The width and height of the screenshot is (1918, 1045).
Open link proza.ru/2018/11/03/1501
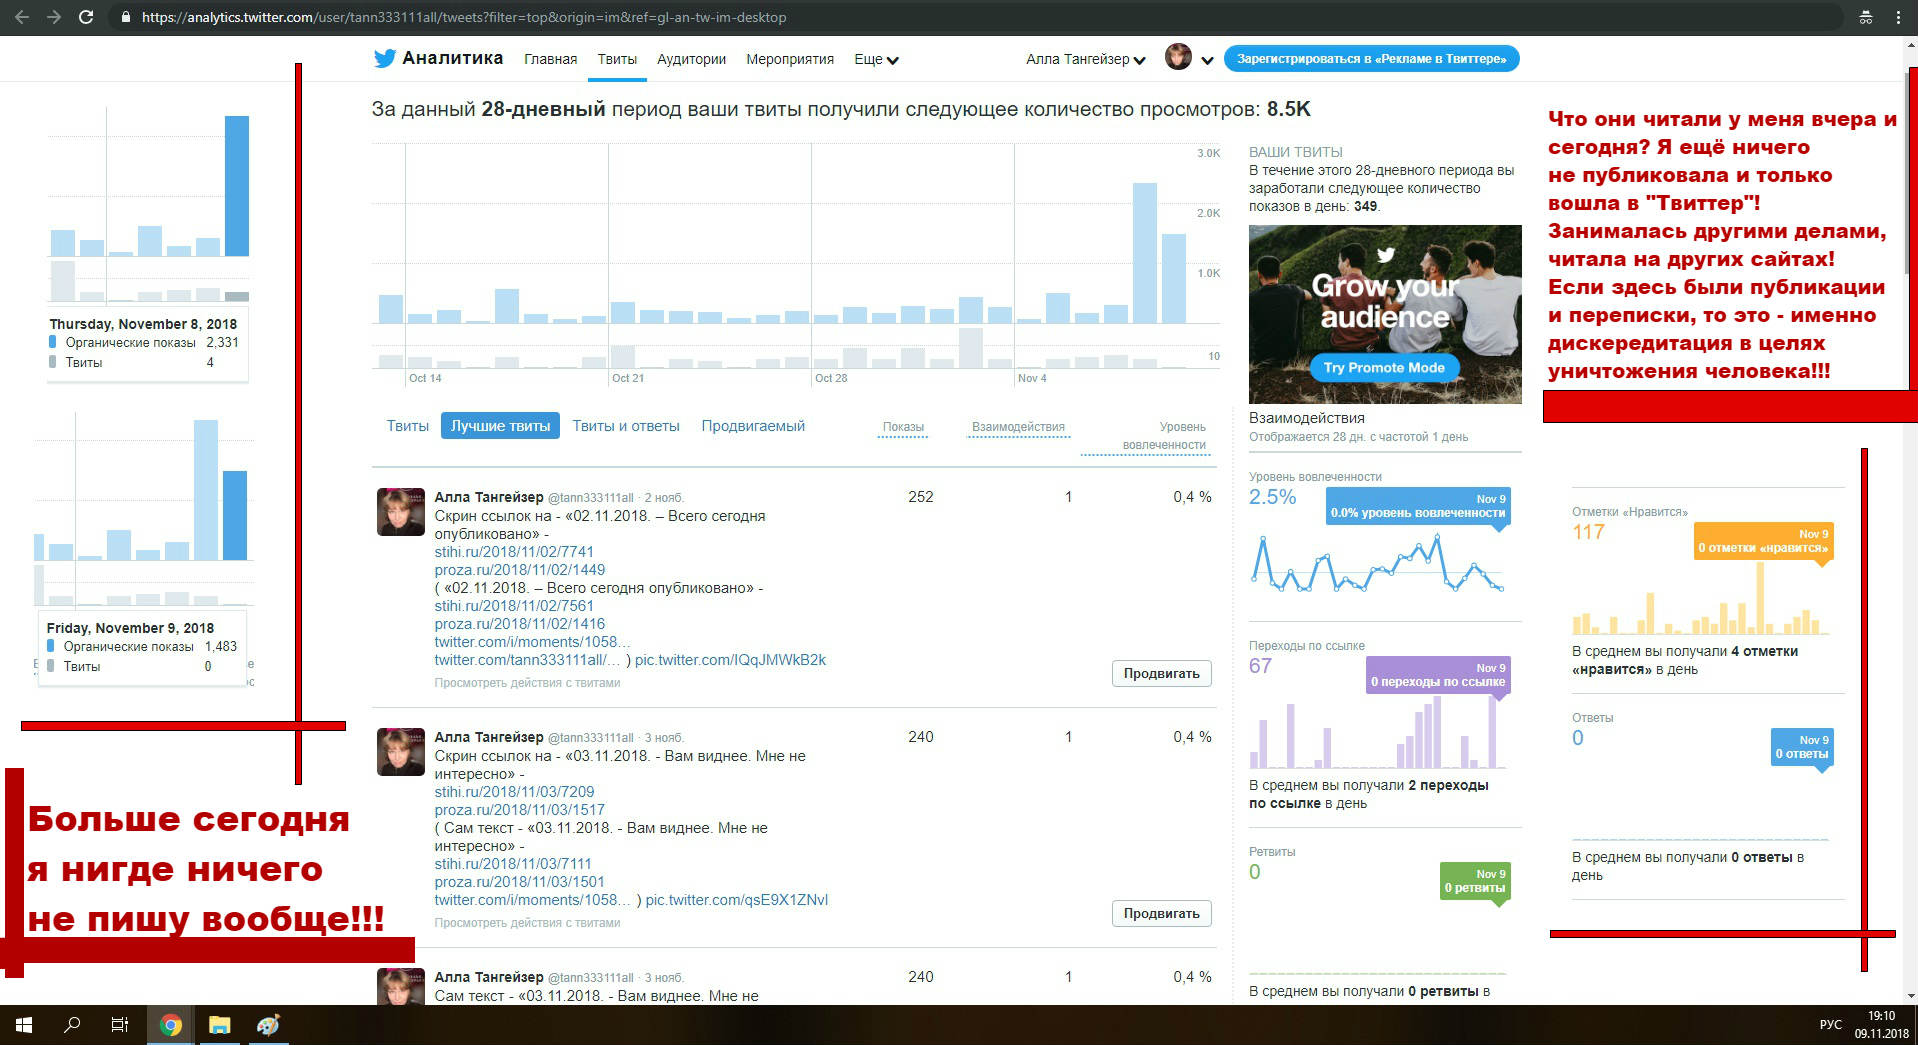pyautogui.click(x=520, y=882)
